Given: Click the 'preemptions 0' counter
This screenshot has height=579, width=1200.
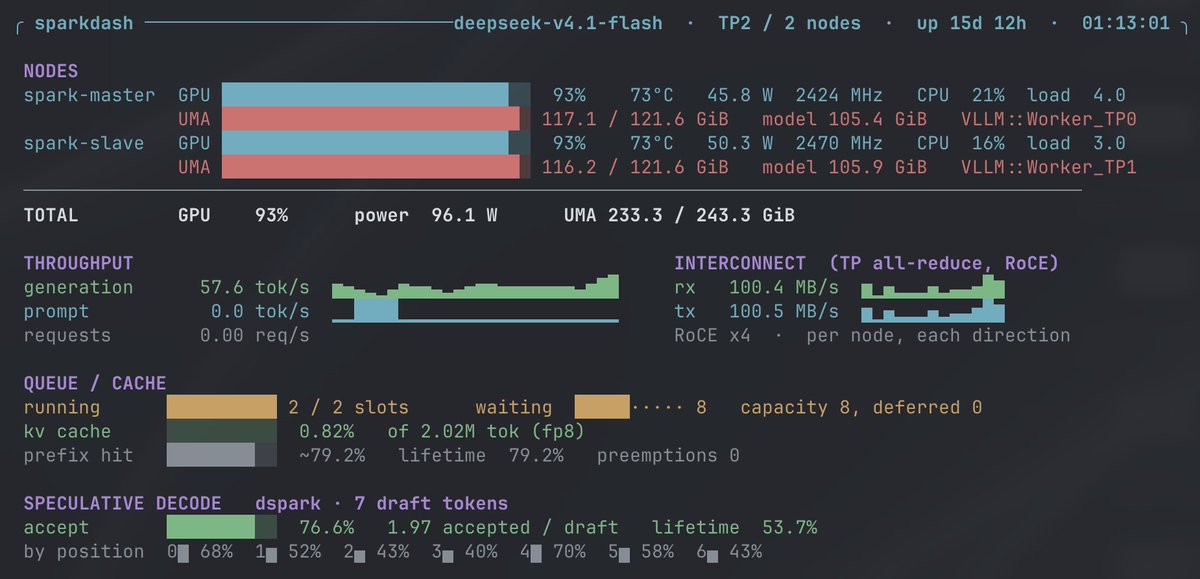Looking at the screenshot, I should click(668, 456).
